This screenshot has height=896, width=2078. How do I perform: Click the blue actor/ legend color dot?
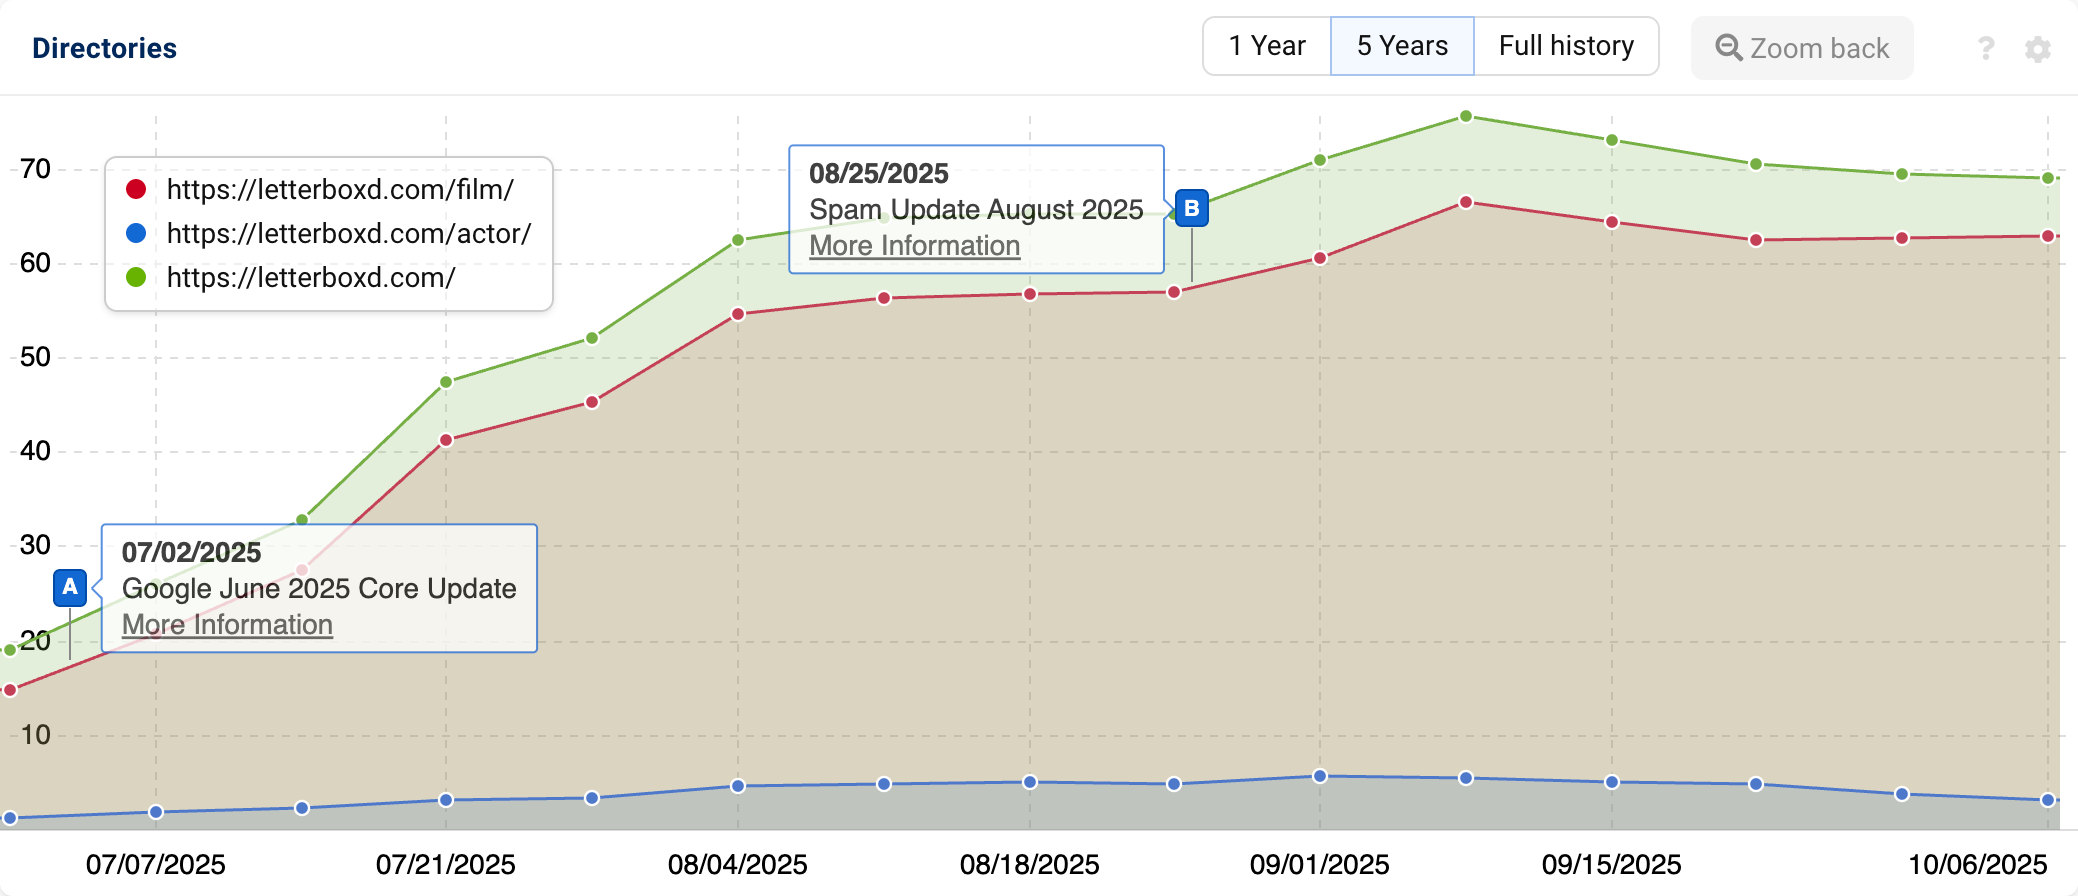pyautogui.click(x=136, y=233)
